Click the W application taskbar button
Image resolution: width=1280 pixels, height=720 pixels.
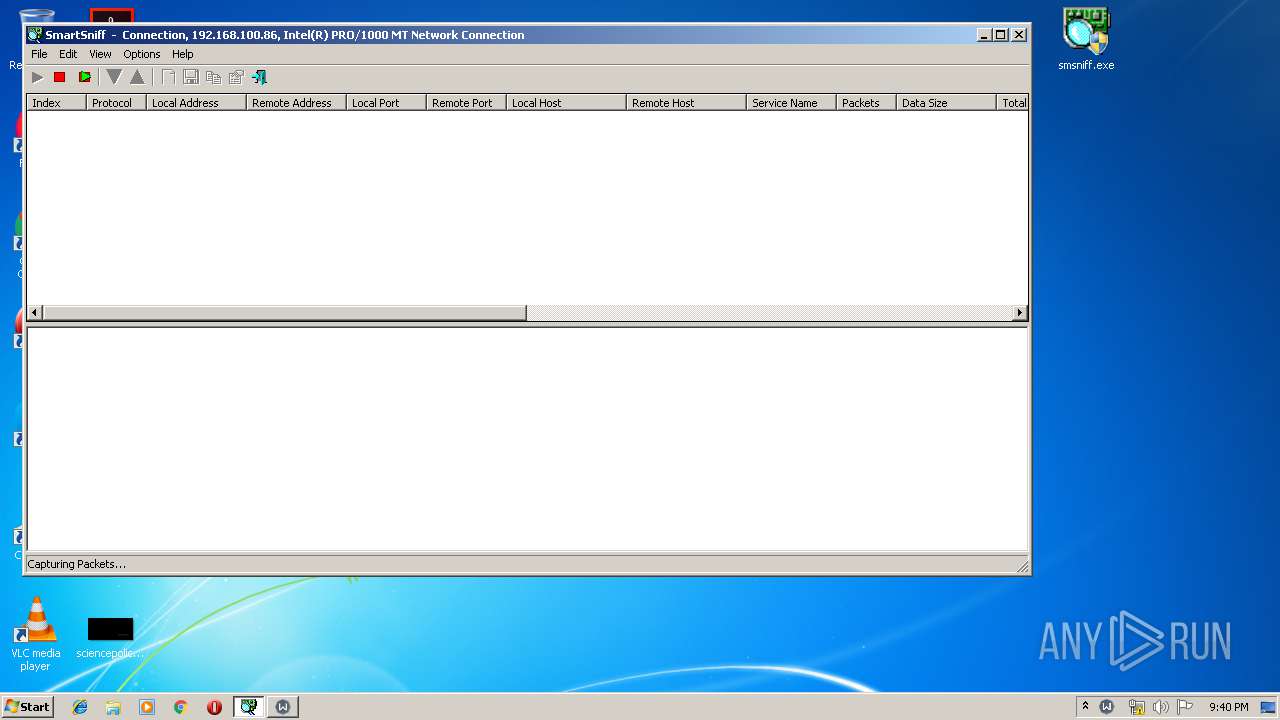[283, 707]
